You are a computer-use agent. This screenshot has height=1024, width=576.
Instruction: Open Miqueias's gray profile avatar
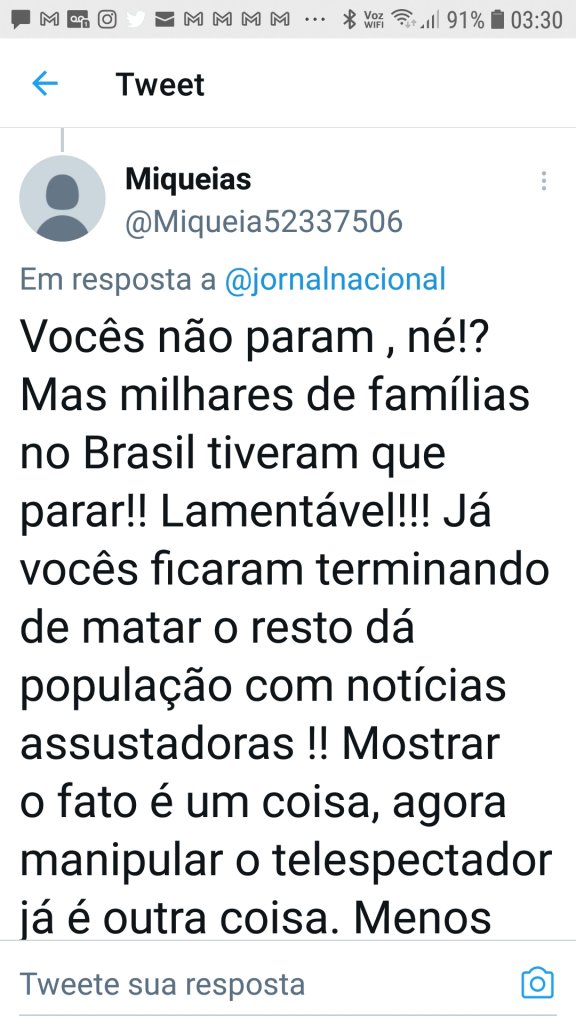(62, 199)
